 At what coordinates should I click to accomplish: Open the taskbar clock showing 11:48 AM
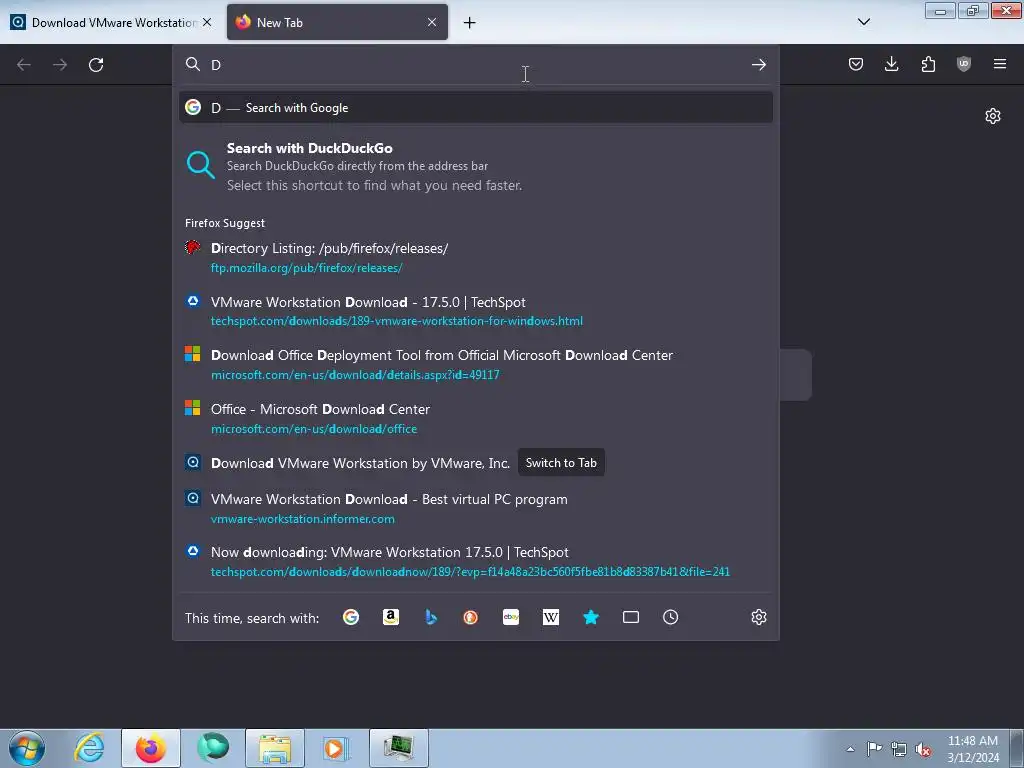click(x=973, y=749)
